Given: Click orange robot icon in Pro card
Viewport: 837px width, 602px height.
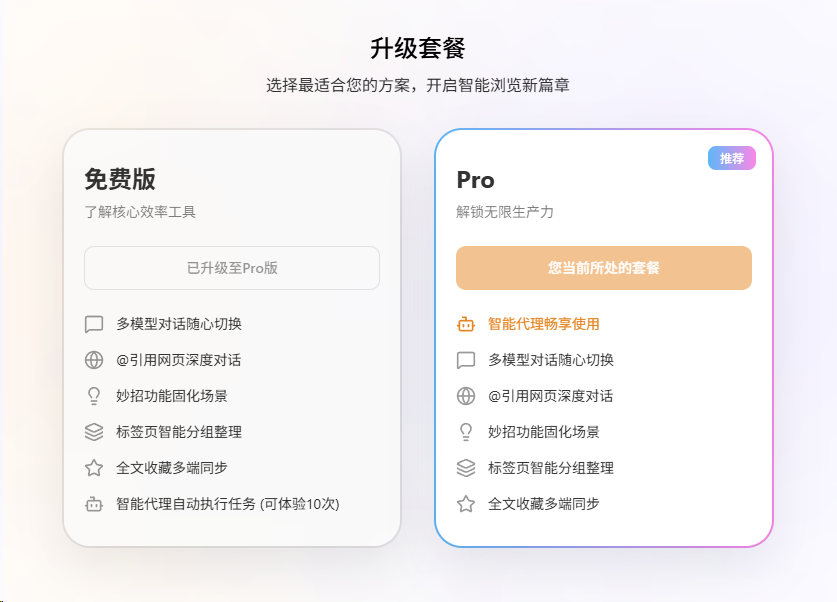Looking at the screenshot, I should [x=466, y=324].
